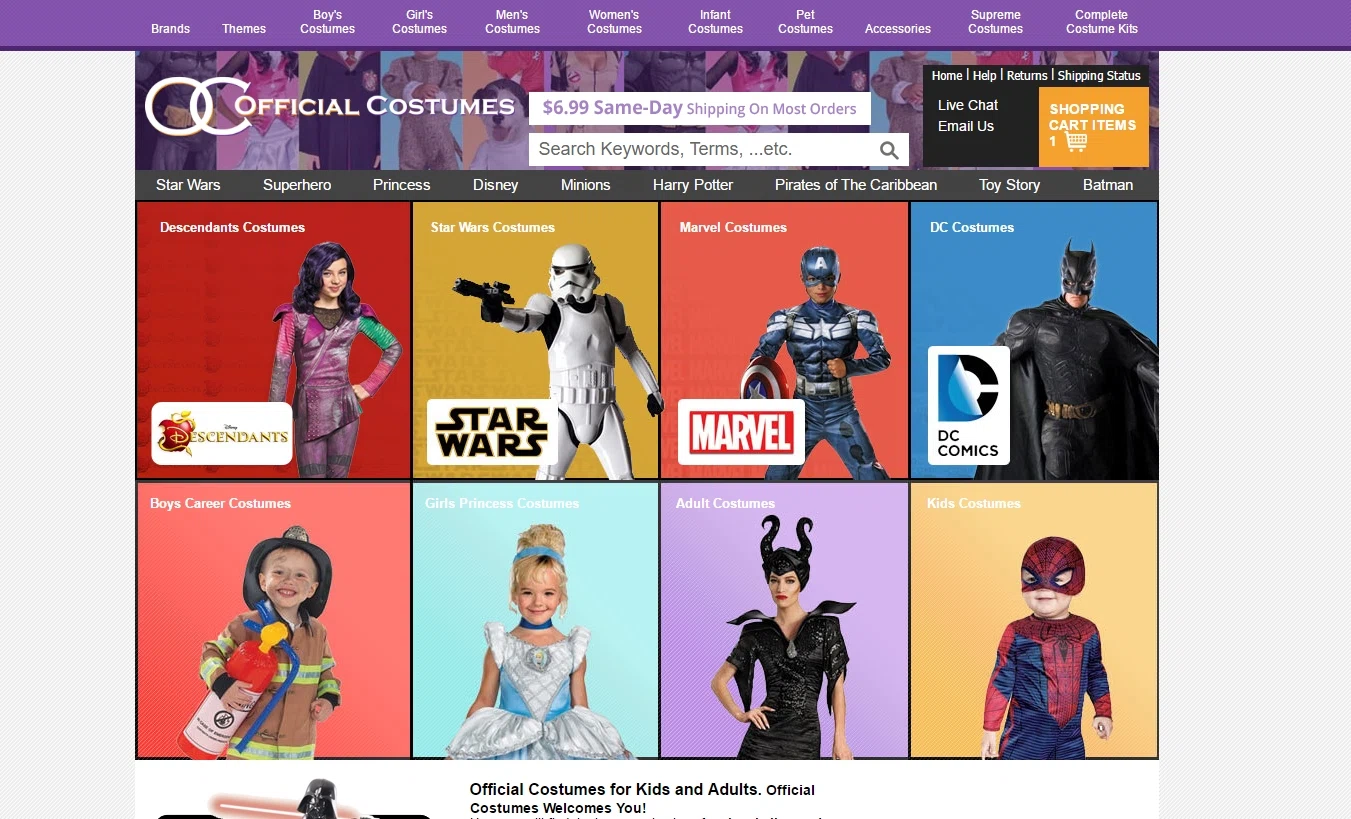The image size is (1351, 819).
Task: Open Women's Costumes menu
Action: pyautogui.click(x=614, y=22)
